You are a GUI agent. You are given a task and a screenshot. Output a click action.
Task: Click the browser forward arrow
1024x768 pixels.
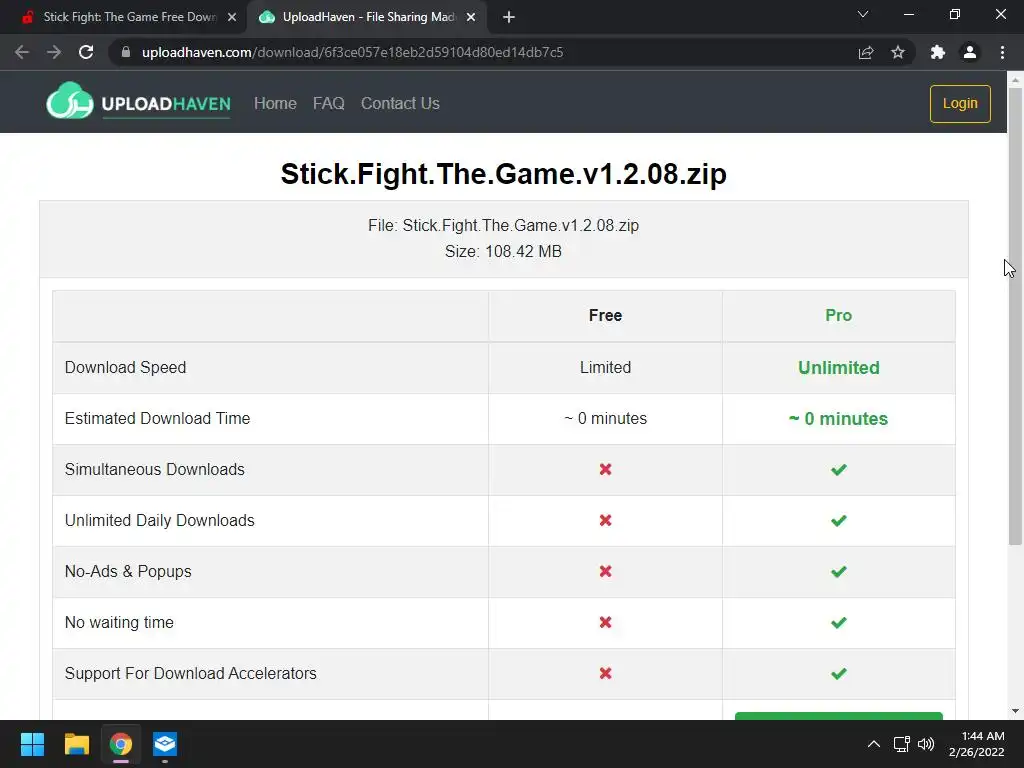coord(54,52)
